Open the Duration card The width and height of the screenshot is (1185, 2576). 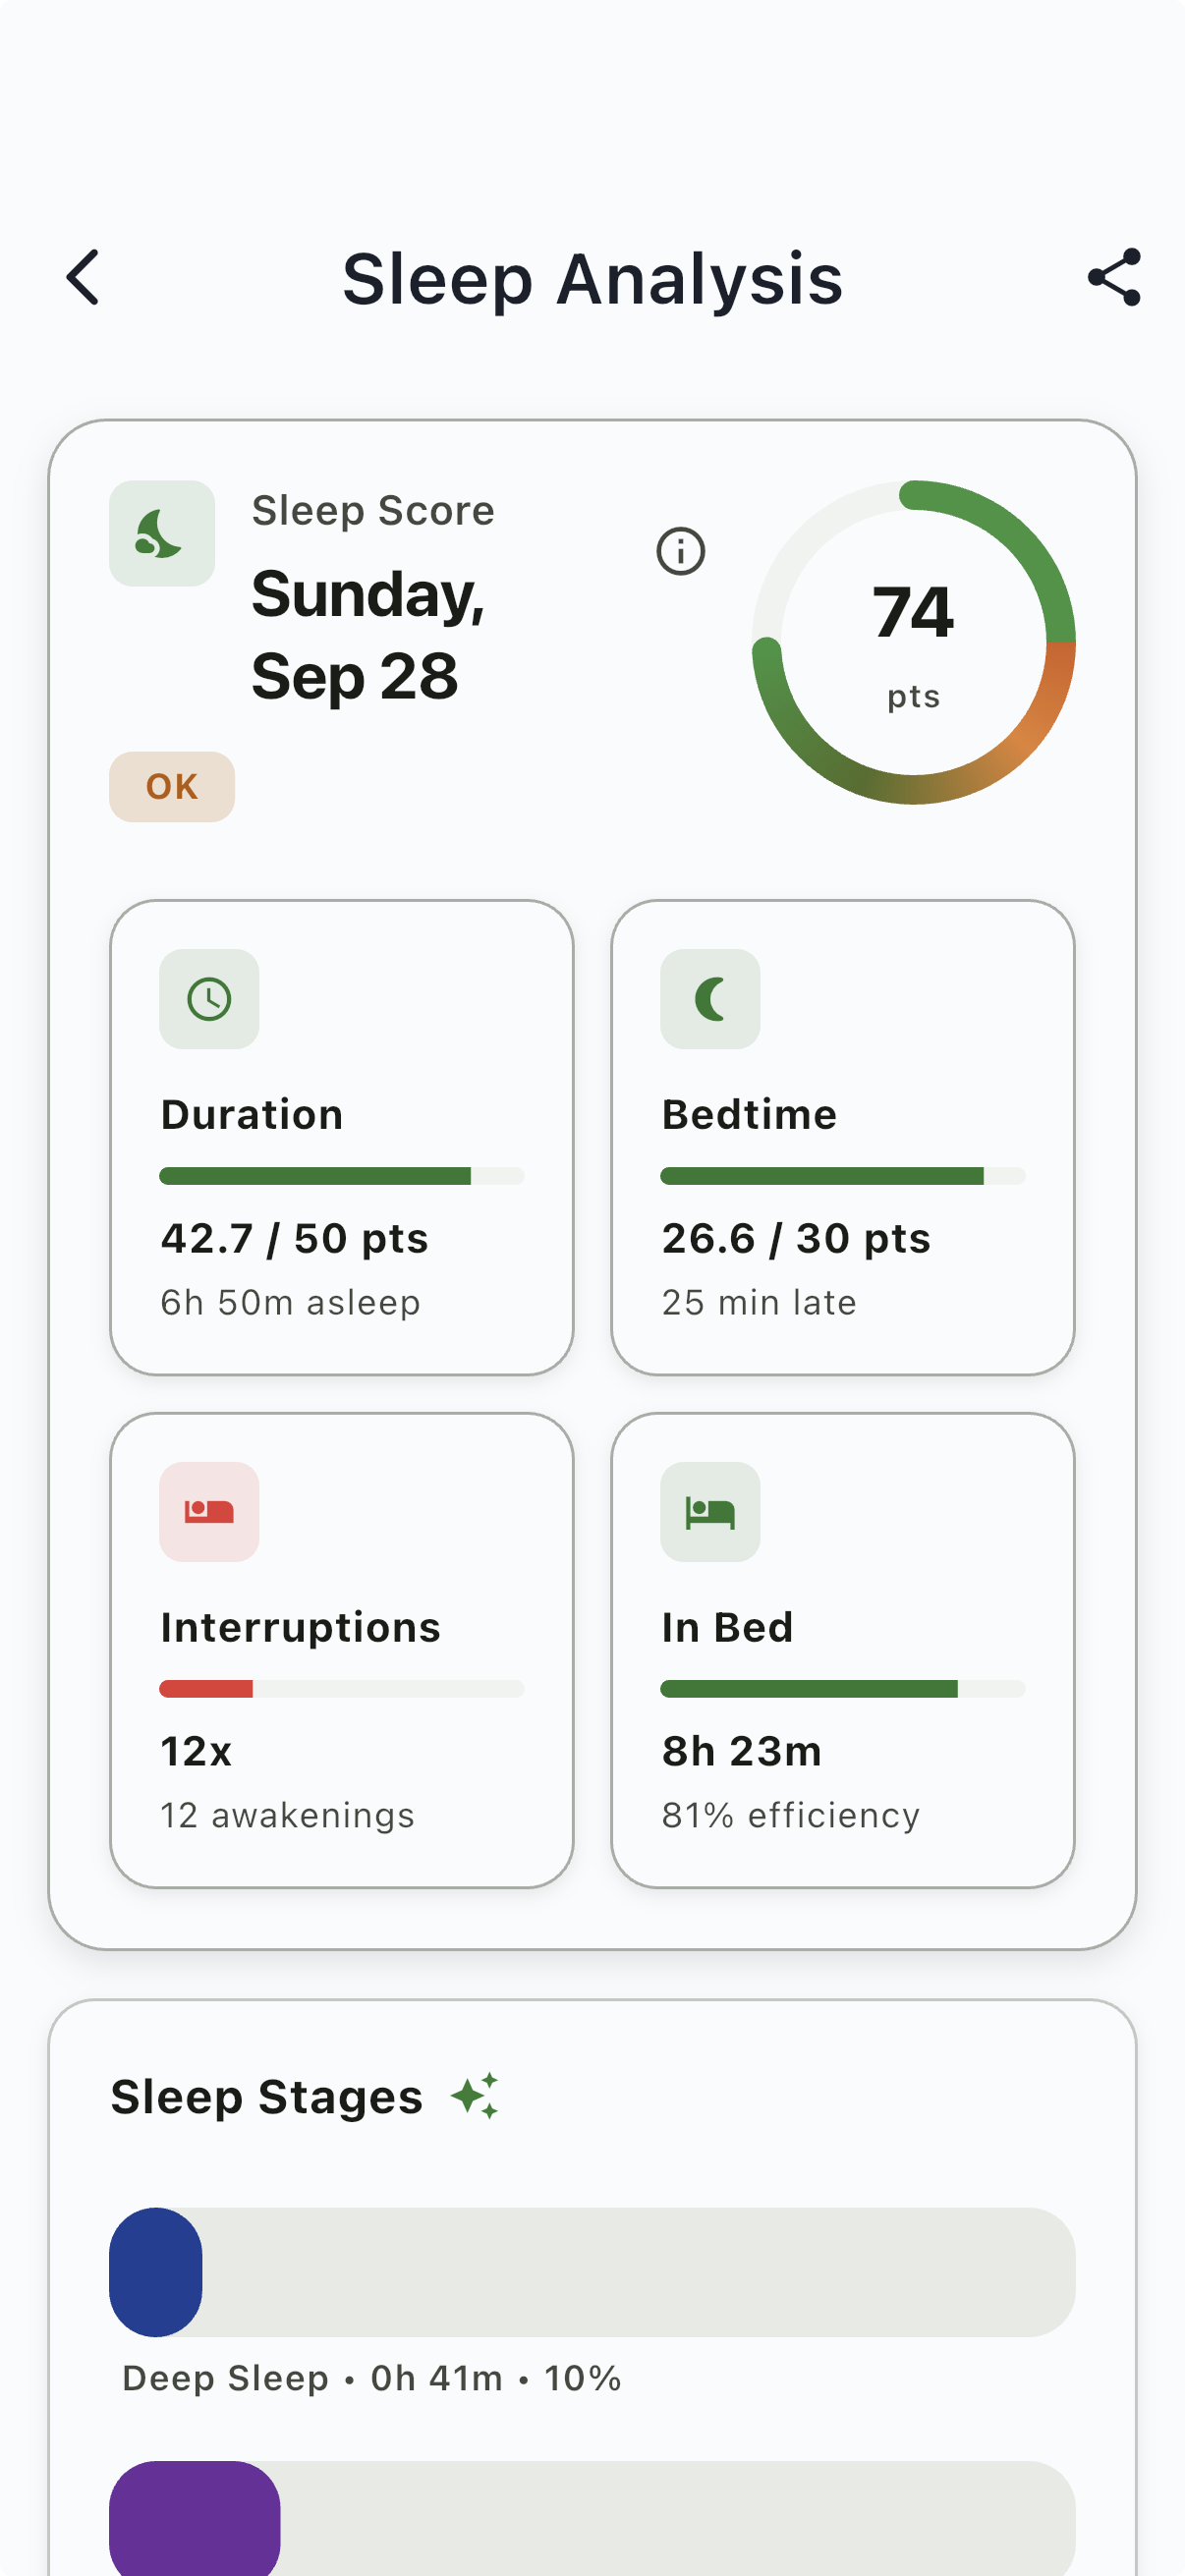tap(342, 1137)
